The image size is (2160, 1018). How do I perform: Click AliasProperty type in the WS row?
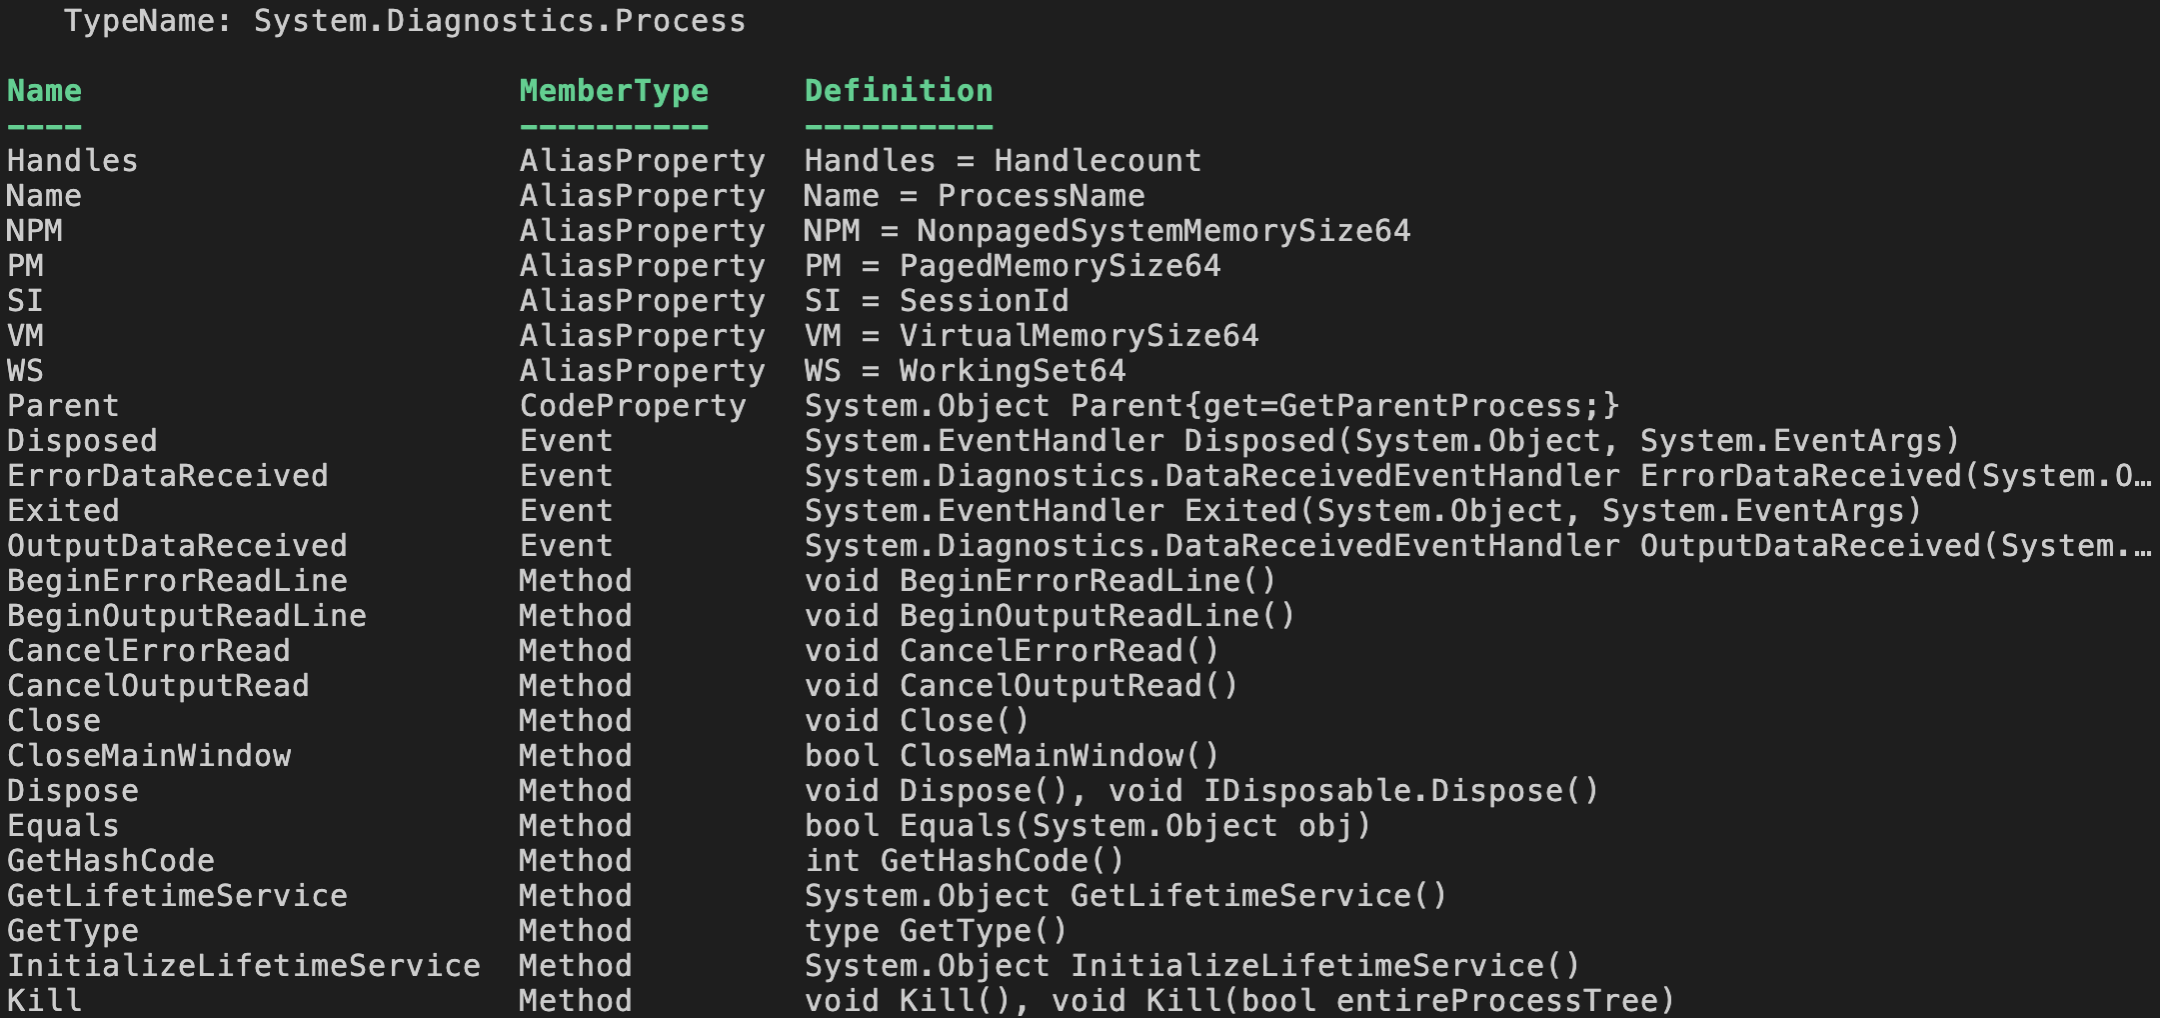pos(642,371)
